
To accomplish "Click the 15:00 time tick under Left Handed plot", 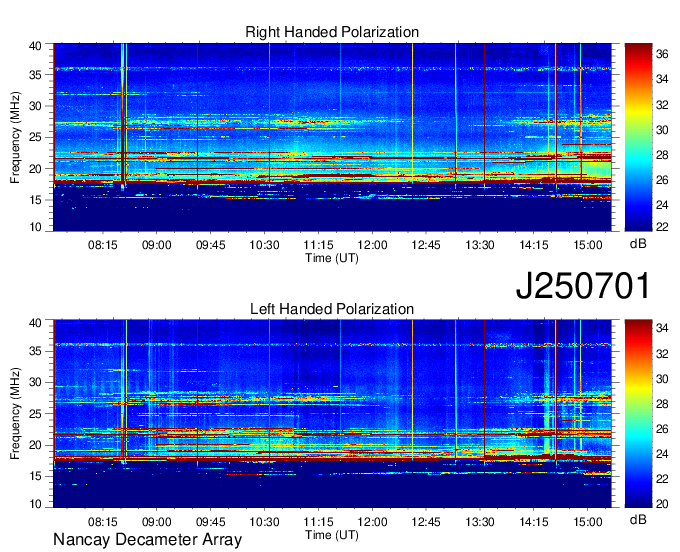I will click(588, 522).
